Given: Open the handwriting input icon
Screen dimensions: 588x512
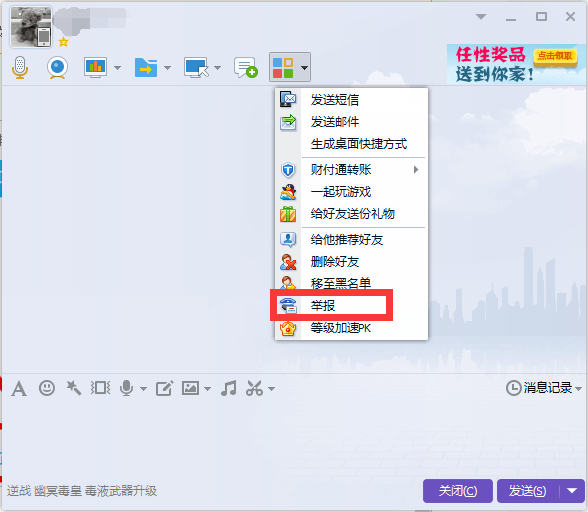Looking at the screenshot, I should 165,388.
